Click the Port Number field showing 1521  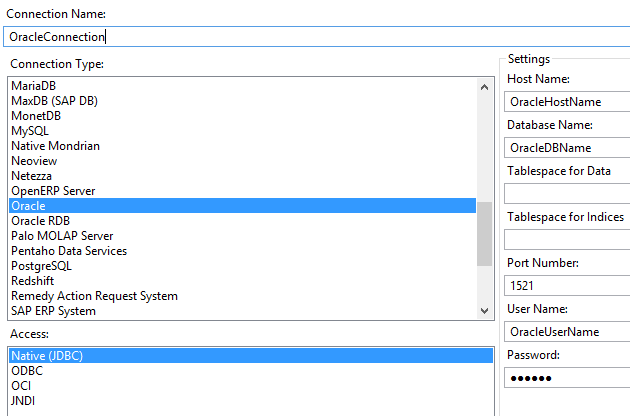point(567,285)
